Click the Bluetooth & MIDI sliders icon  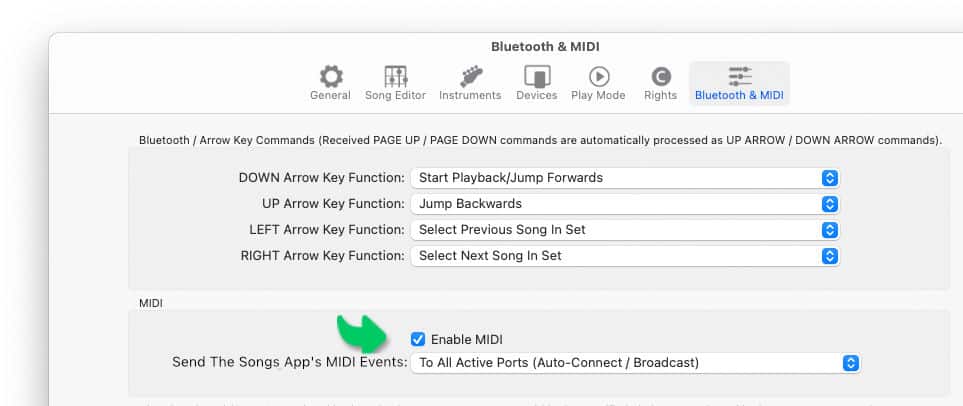point(739,76)
